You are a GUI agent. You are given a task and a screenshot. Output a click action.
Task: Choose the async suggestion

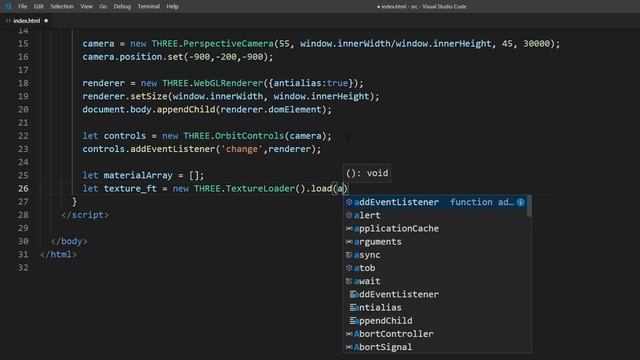click(x=435, y=255)
